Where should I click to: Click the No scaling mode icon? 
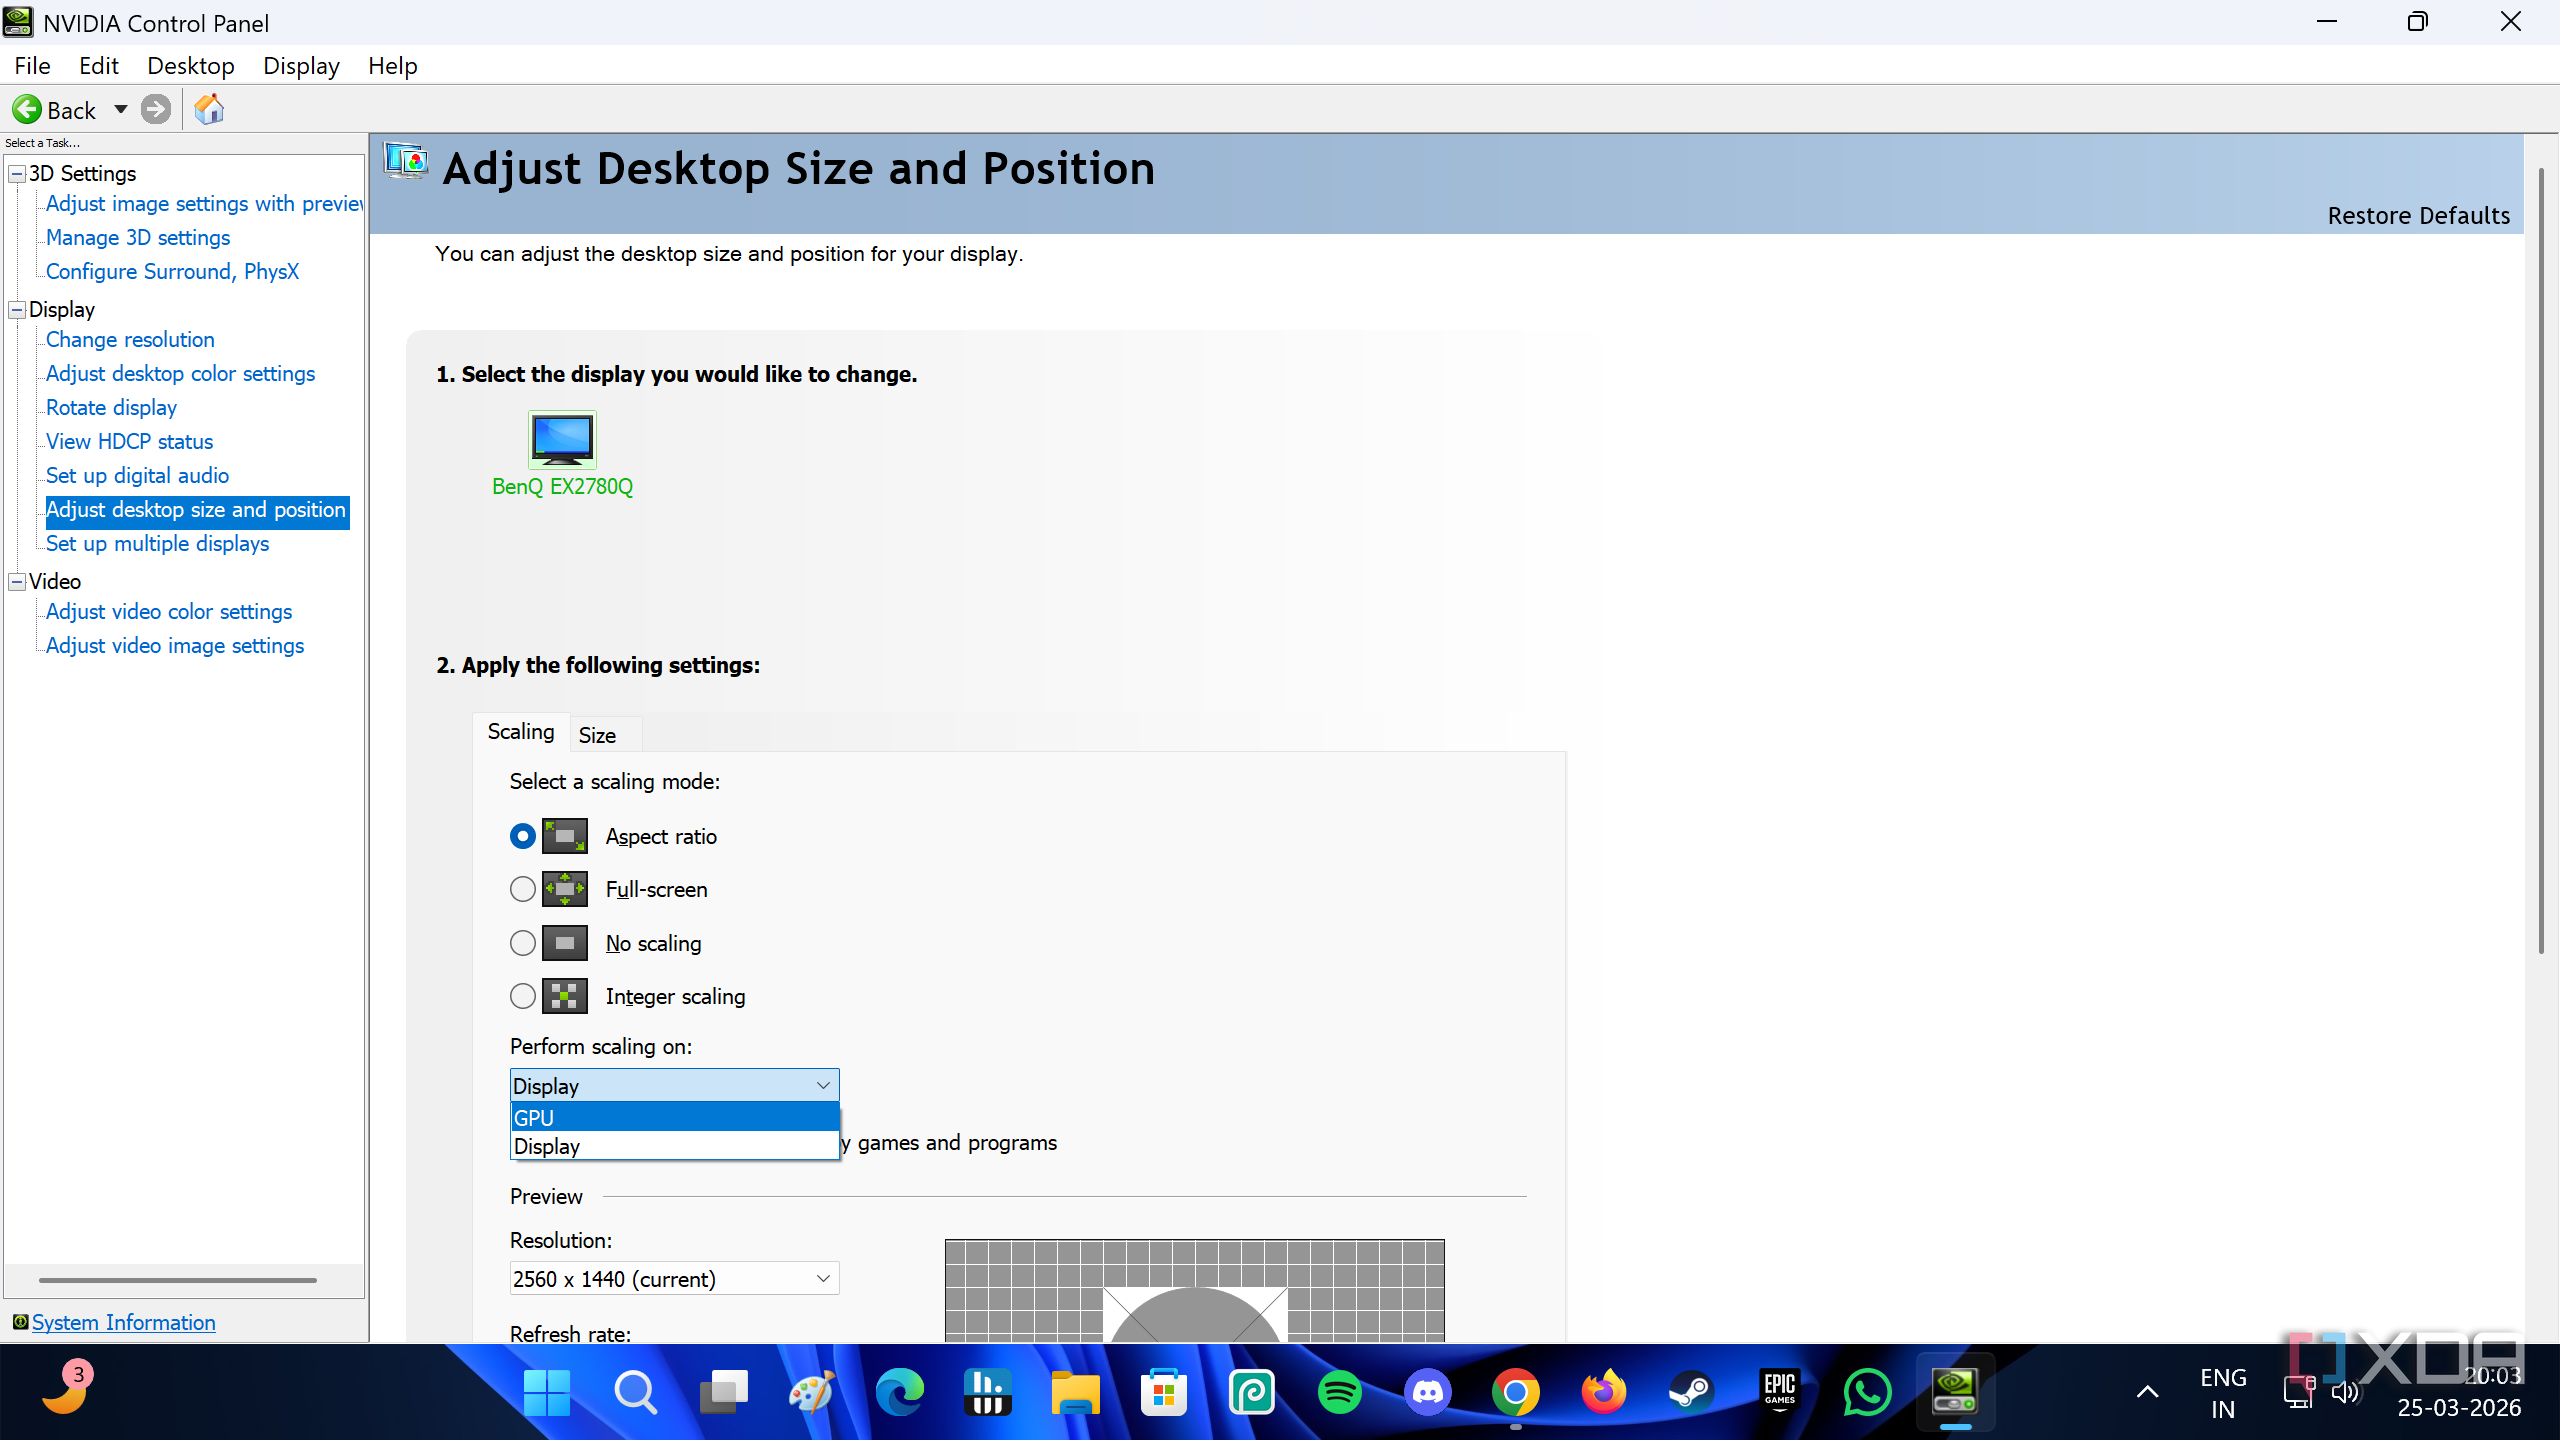pyautogui.click(x=564, y=943)
